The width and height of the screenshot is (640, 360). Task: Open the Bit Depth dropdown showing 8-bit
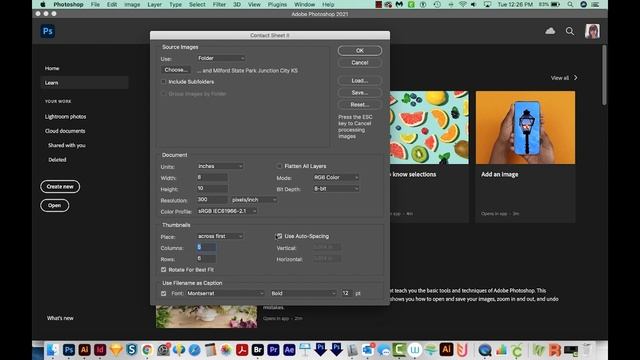(336, 189)
